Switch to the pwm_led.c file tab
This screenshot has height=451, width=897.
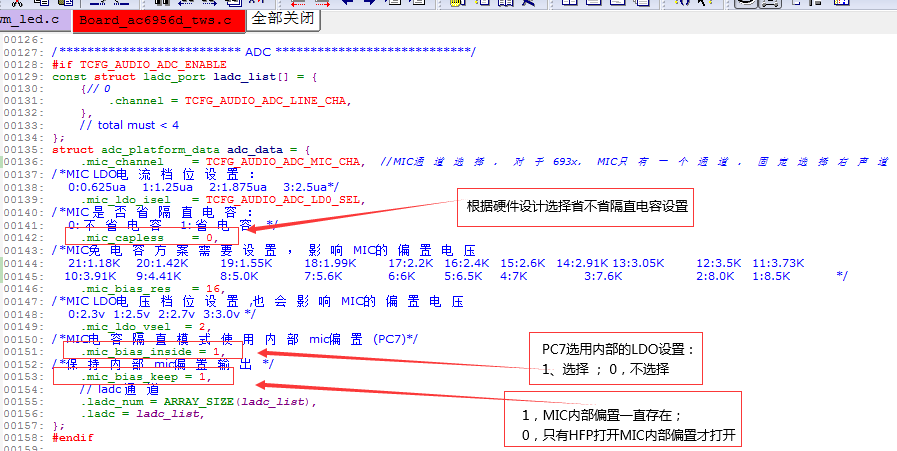click(35, 21)
